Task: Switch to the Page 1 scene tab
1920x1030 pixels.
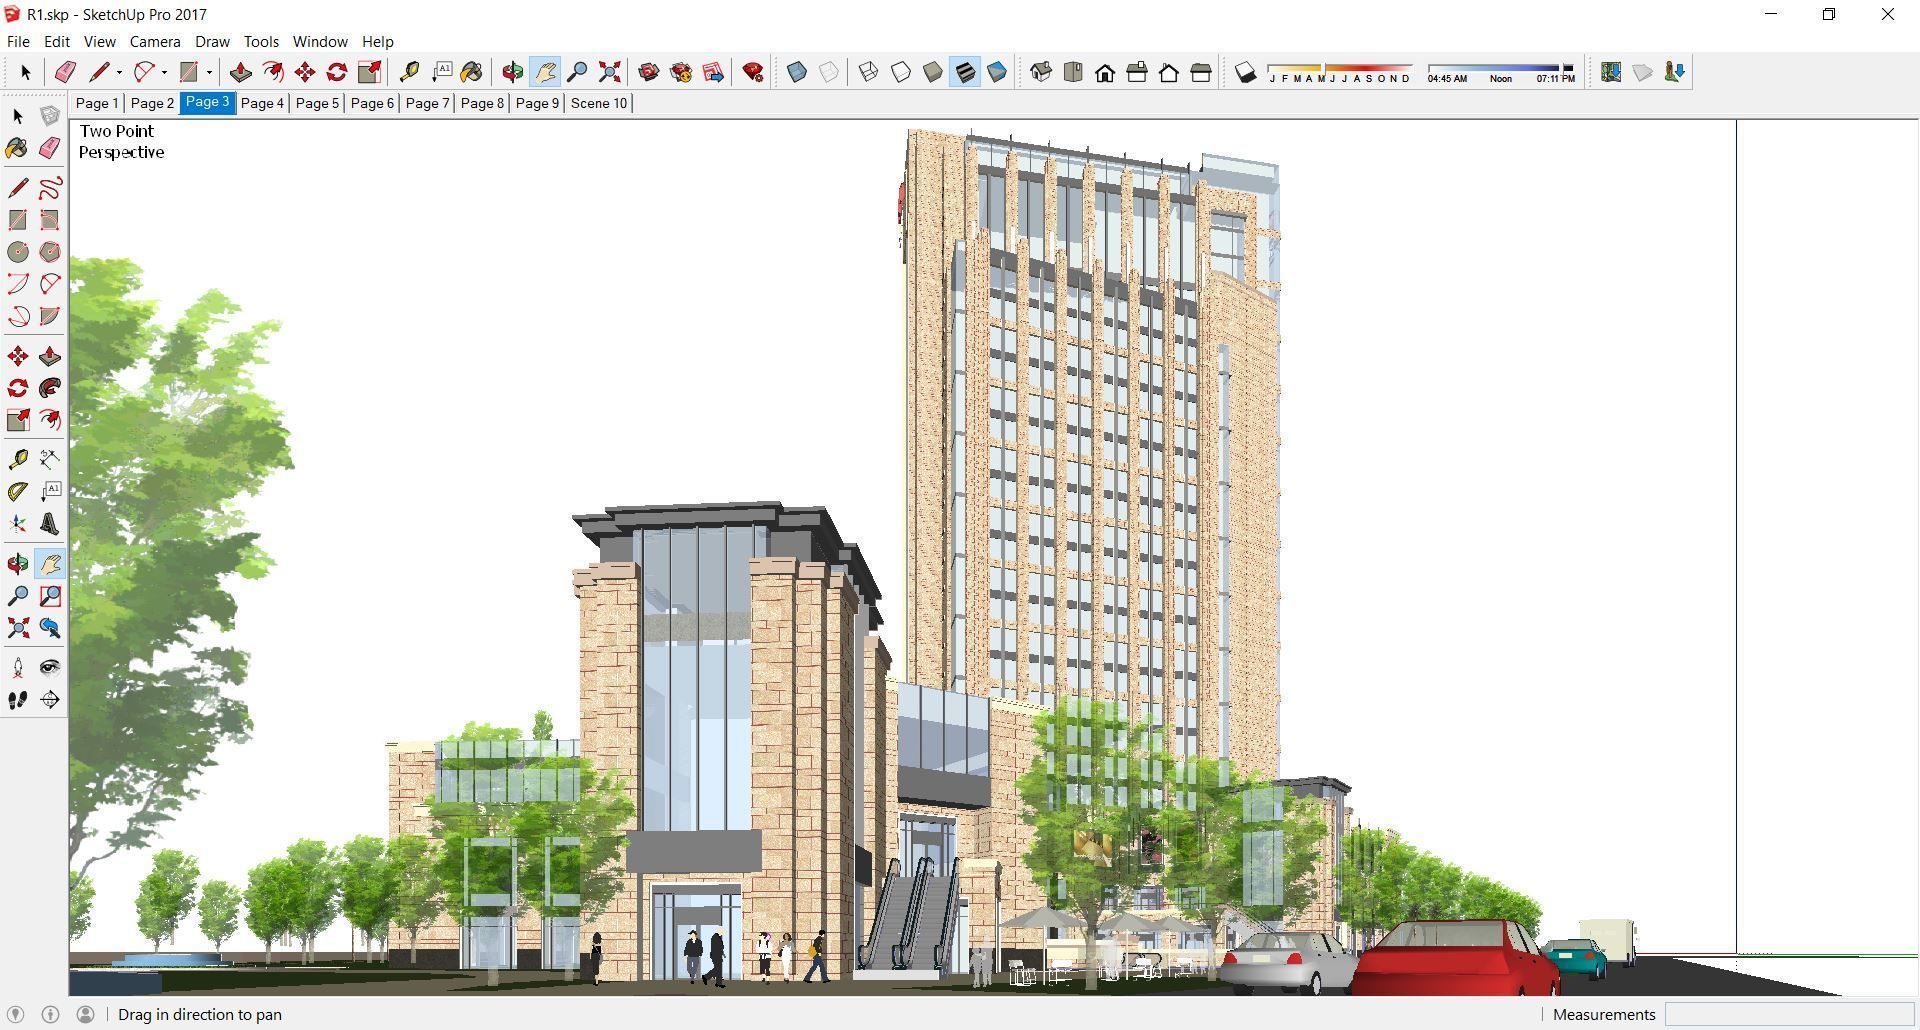Action: point(97,103)
